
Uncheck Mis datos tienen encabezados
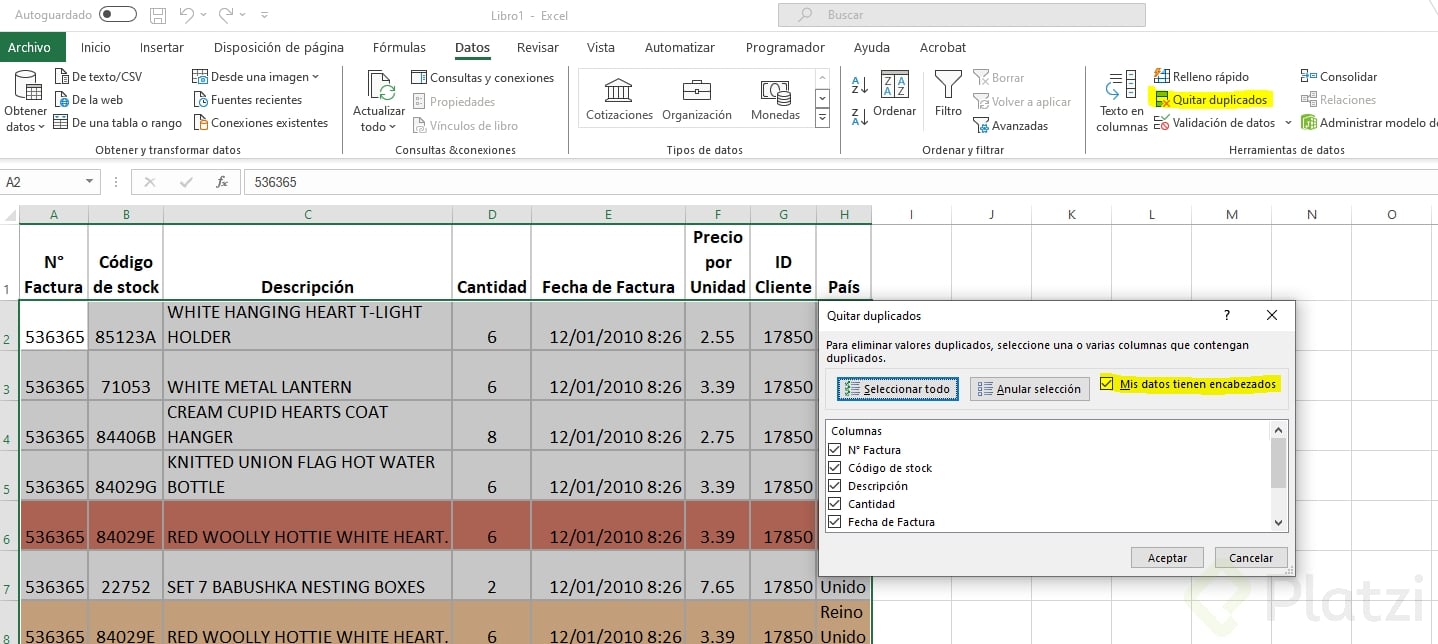click(x=1107, y=384)
